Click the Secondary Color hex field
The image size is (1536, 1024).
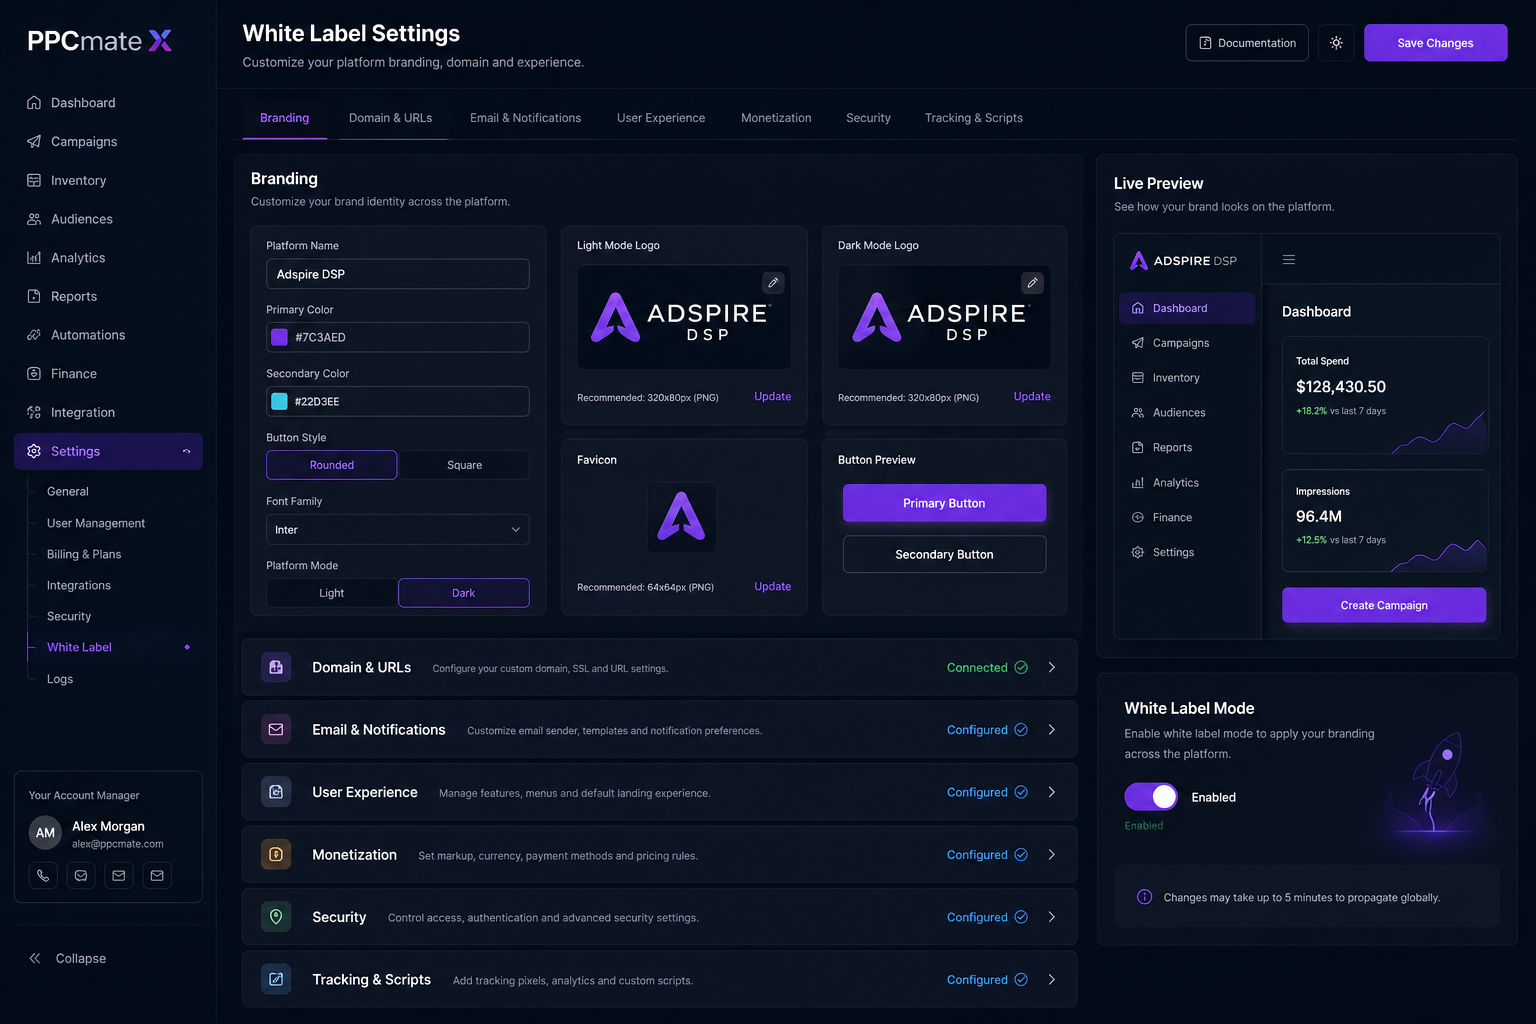398,402
